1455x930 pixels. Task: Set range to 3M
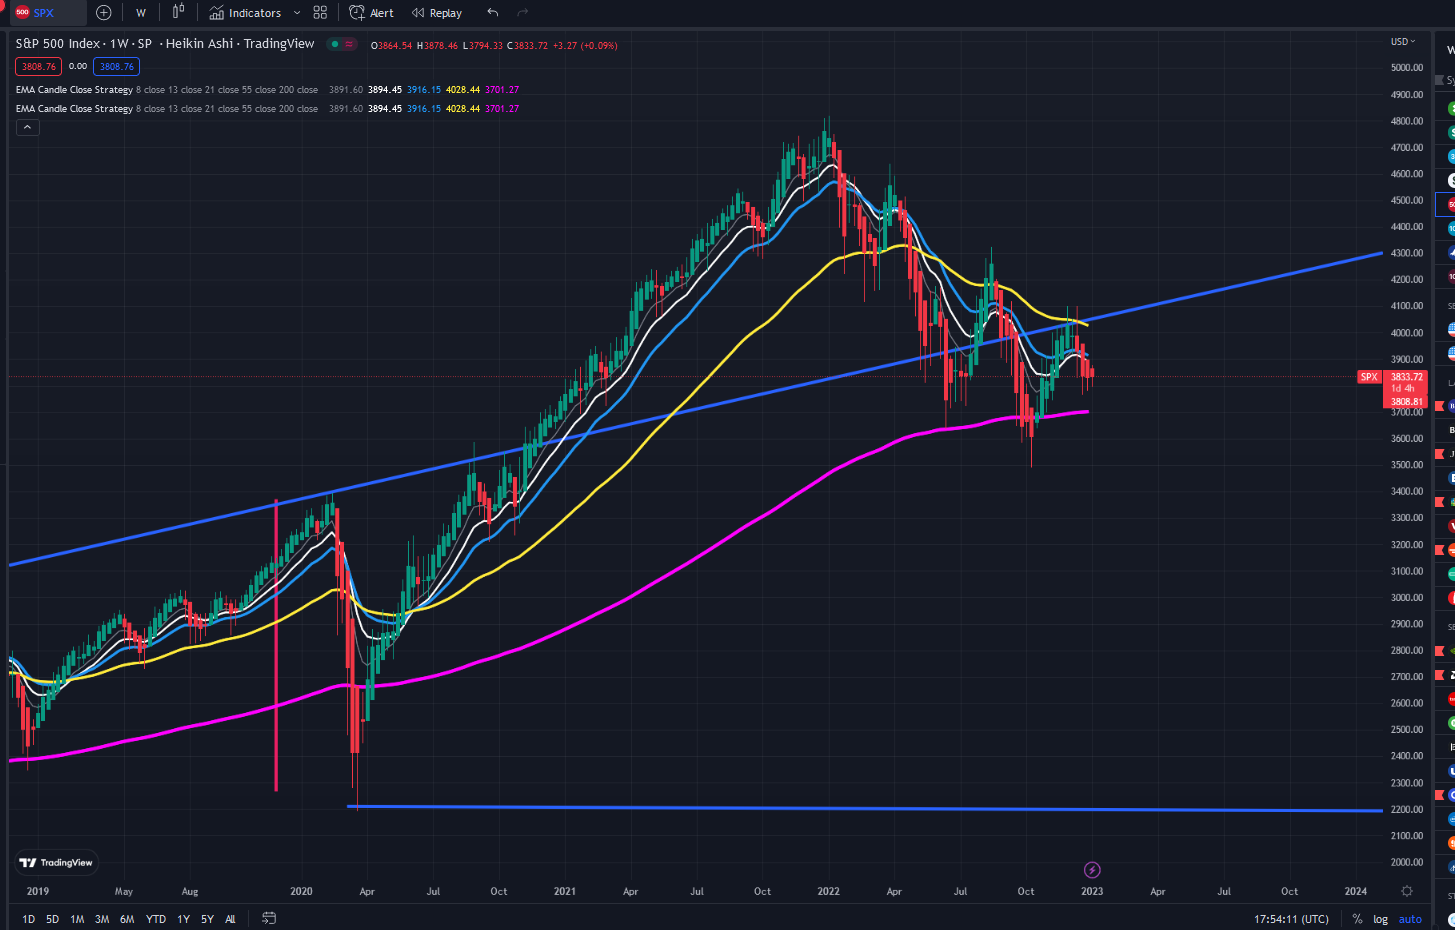tap(102, 919)
